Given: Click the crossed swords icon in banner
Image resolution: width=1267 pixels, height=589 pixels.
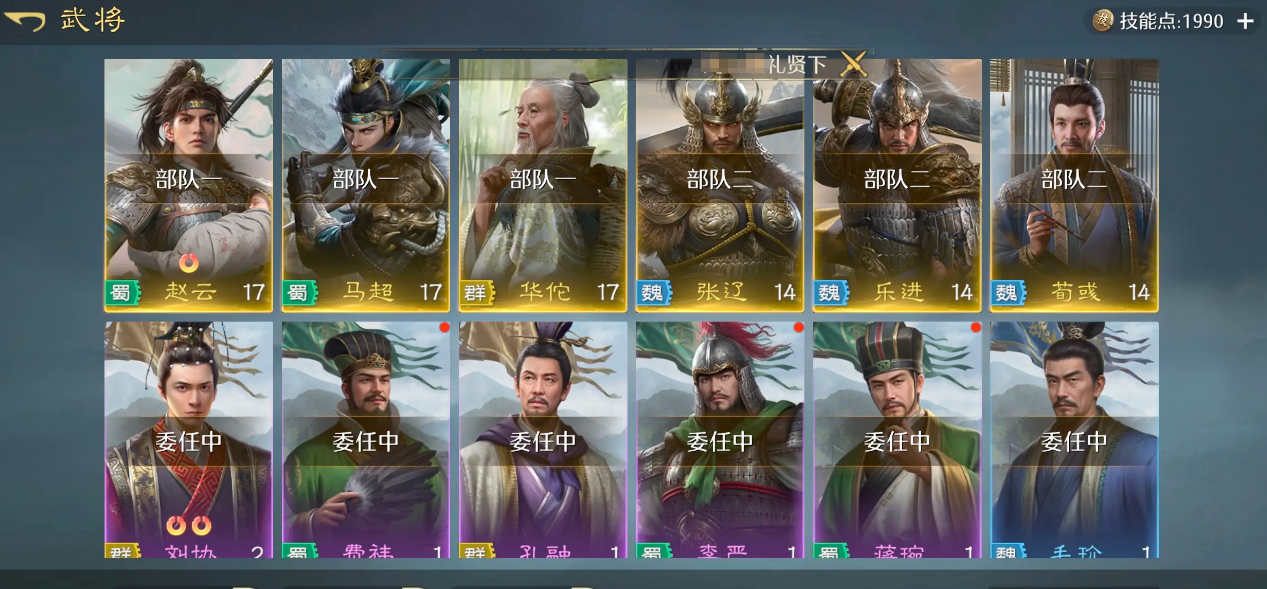Looking at the screenshot, I should click(853, 64).
